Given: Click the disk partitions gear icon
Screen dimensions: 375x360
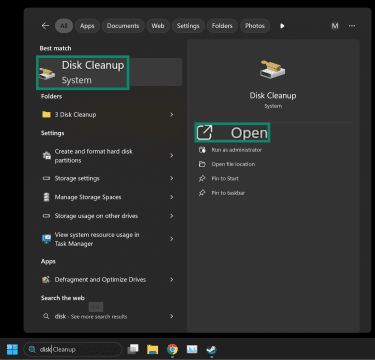Looking at the screenshot, I should tap(46, 155).
